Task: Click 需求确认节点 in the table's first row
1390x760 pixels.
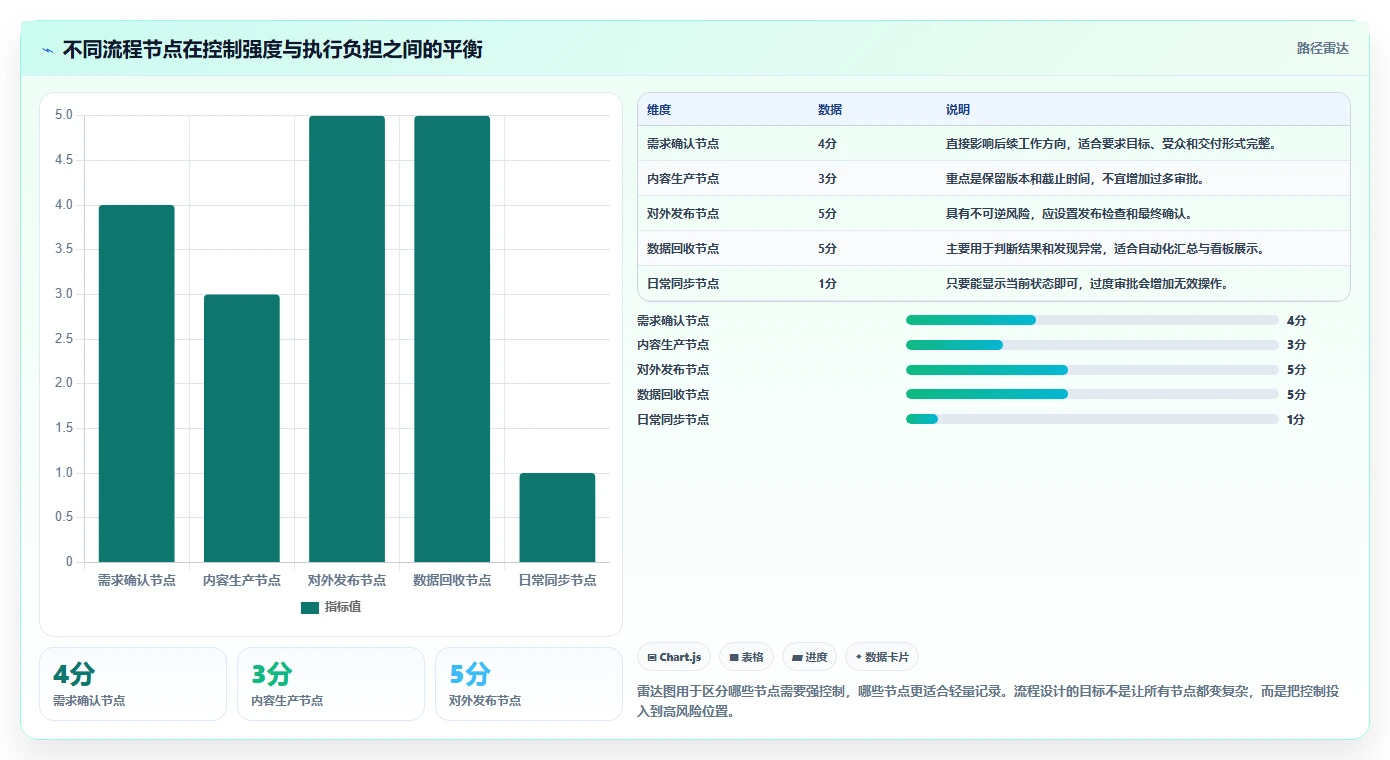Action: coord(683,144)
